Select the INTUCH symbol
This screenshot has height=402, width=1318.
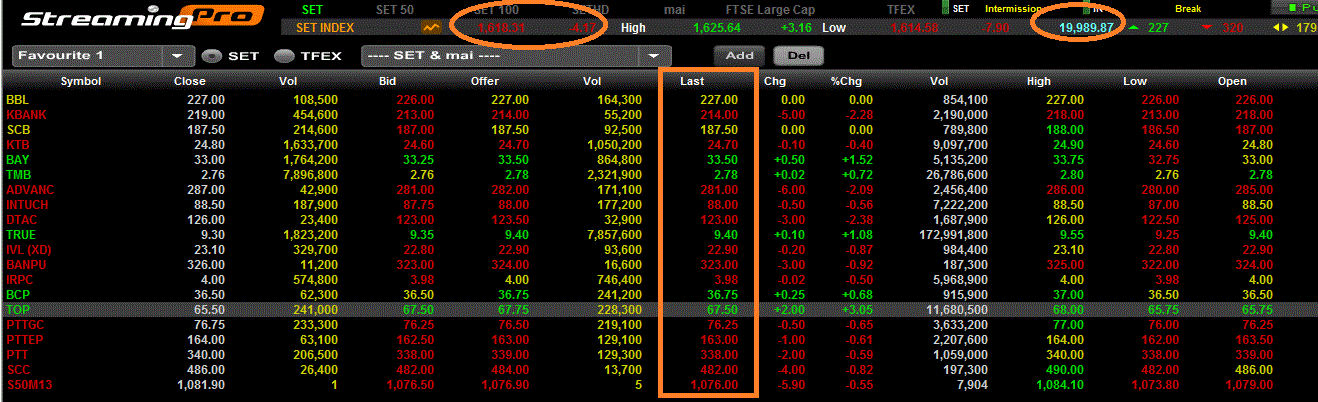point(27,205)
